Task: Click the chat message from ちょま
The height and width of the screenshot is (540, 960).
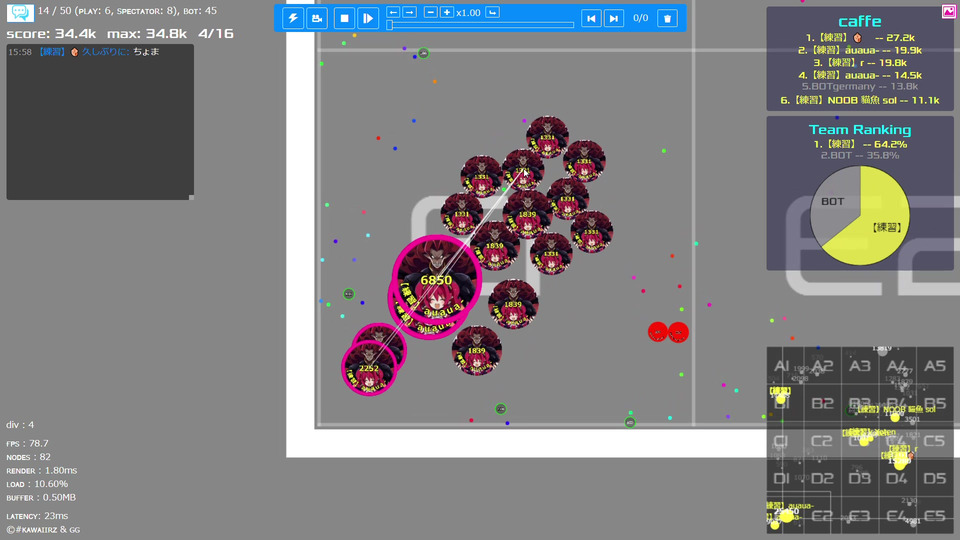Action: (84, 52)
